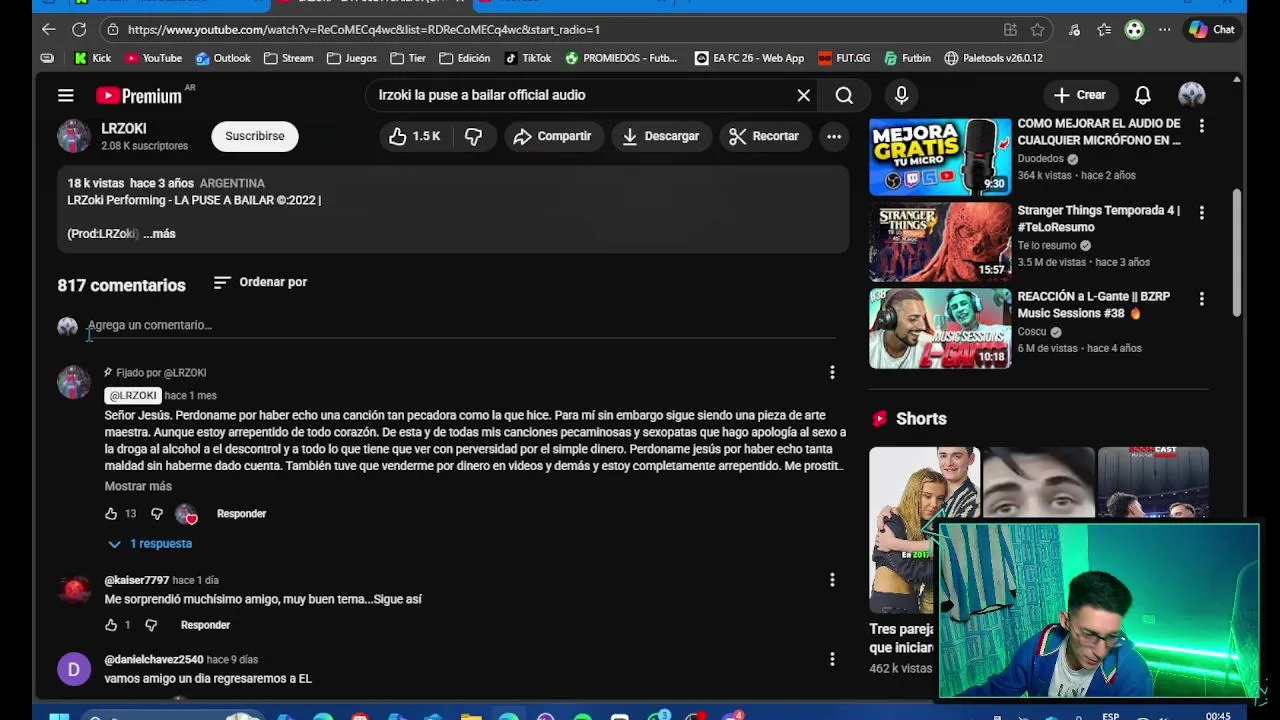Like the pinned comment with 13 likes
This screenshot has height=720, width=1280.
click(x=111, y=513)
